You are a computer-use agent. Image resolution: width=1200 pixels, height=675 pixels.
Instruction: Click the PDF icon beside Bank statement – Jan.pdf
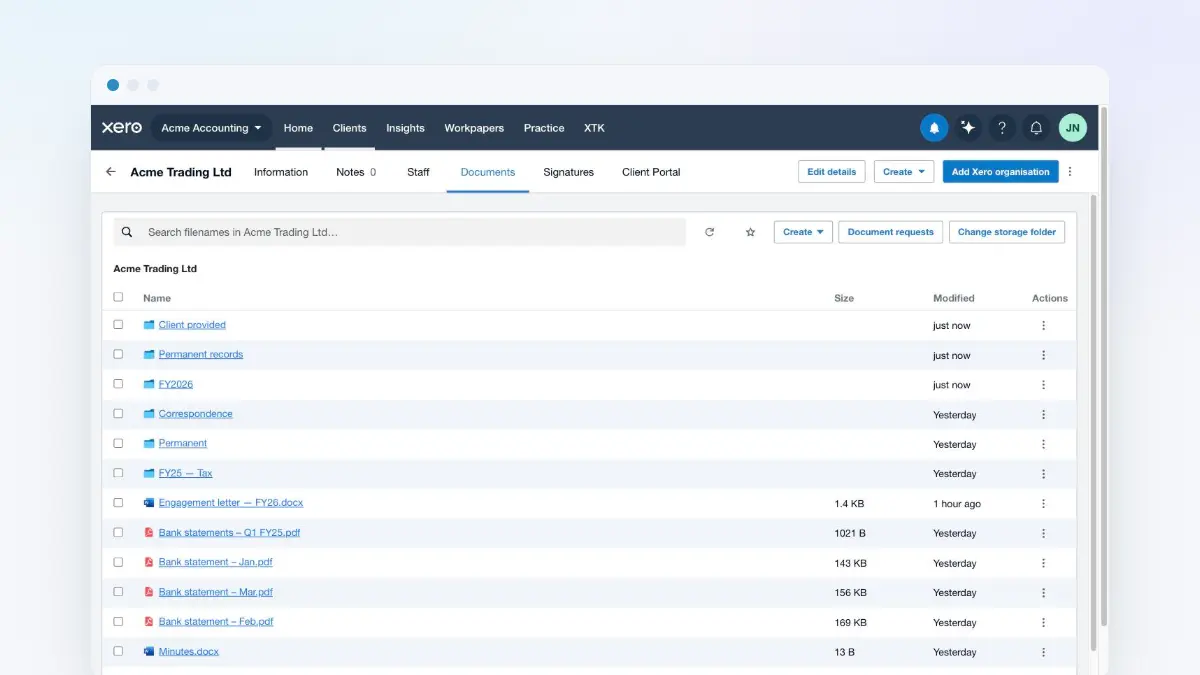coord(149,562)
